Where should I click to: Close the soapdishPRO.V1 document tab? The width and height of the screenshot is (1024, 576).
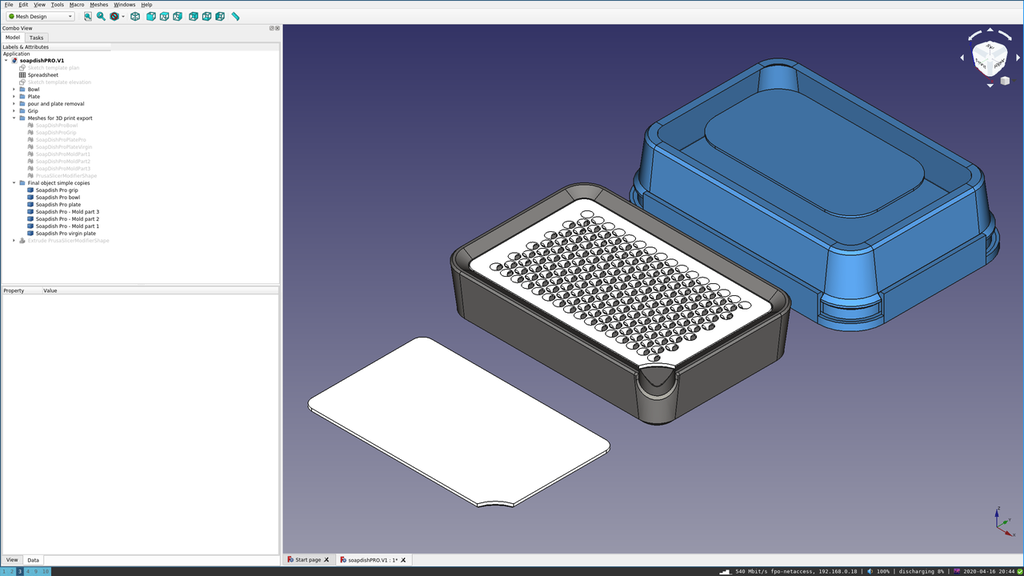click(403, 560)
